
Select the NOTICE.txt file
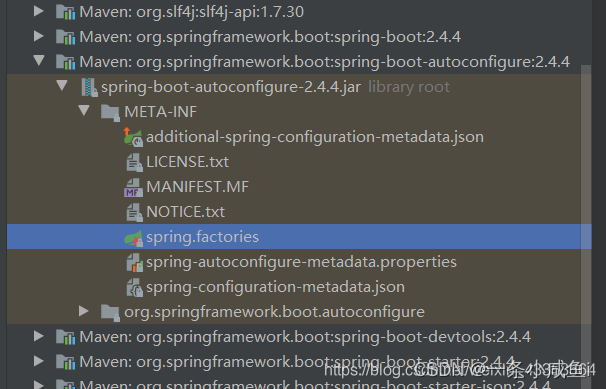(x=186, y=212)
